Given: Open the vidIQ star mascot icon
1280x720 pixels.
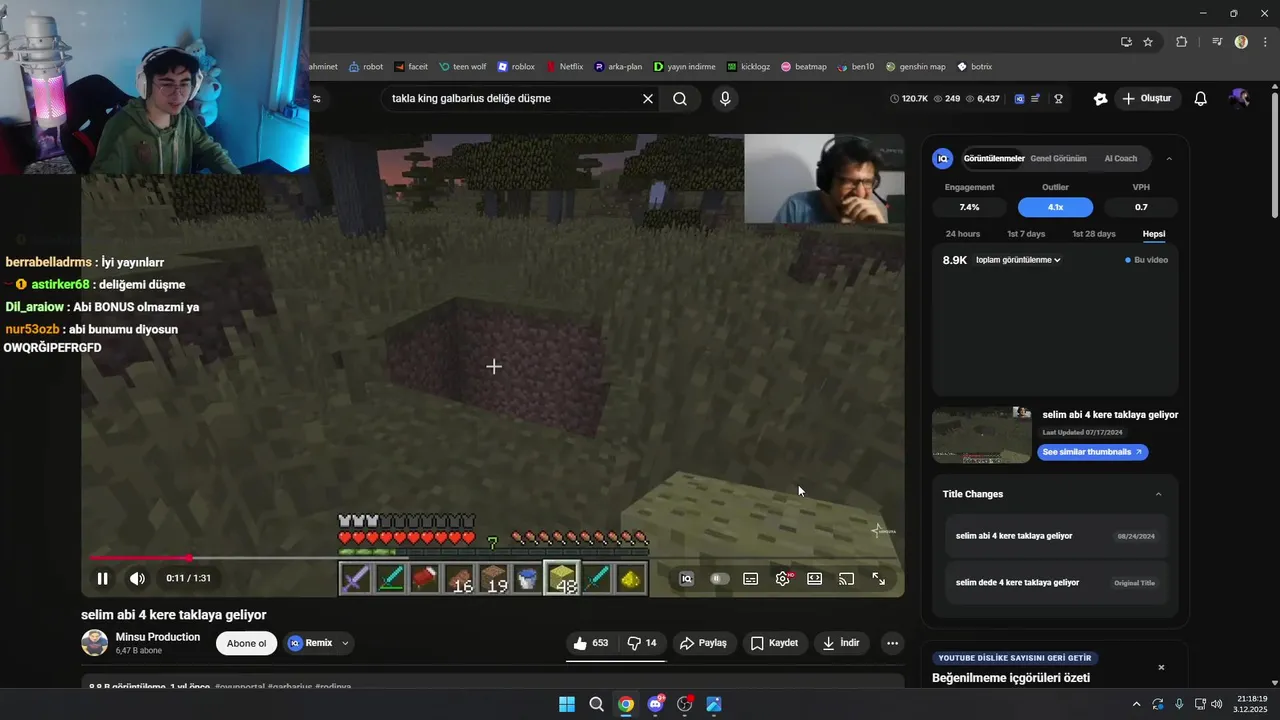Looking at the screenshot, I should point(1101,98).
